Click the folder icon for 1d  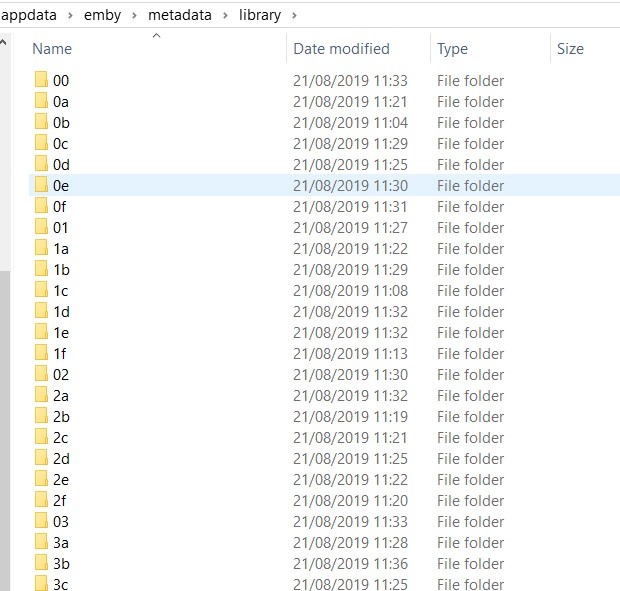[x=41, y=310]
